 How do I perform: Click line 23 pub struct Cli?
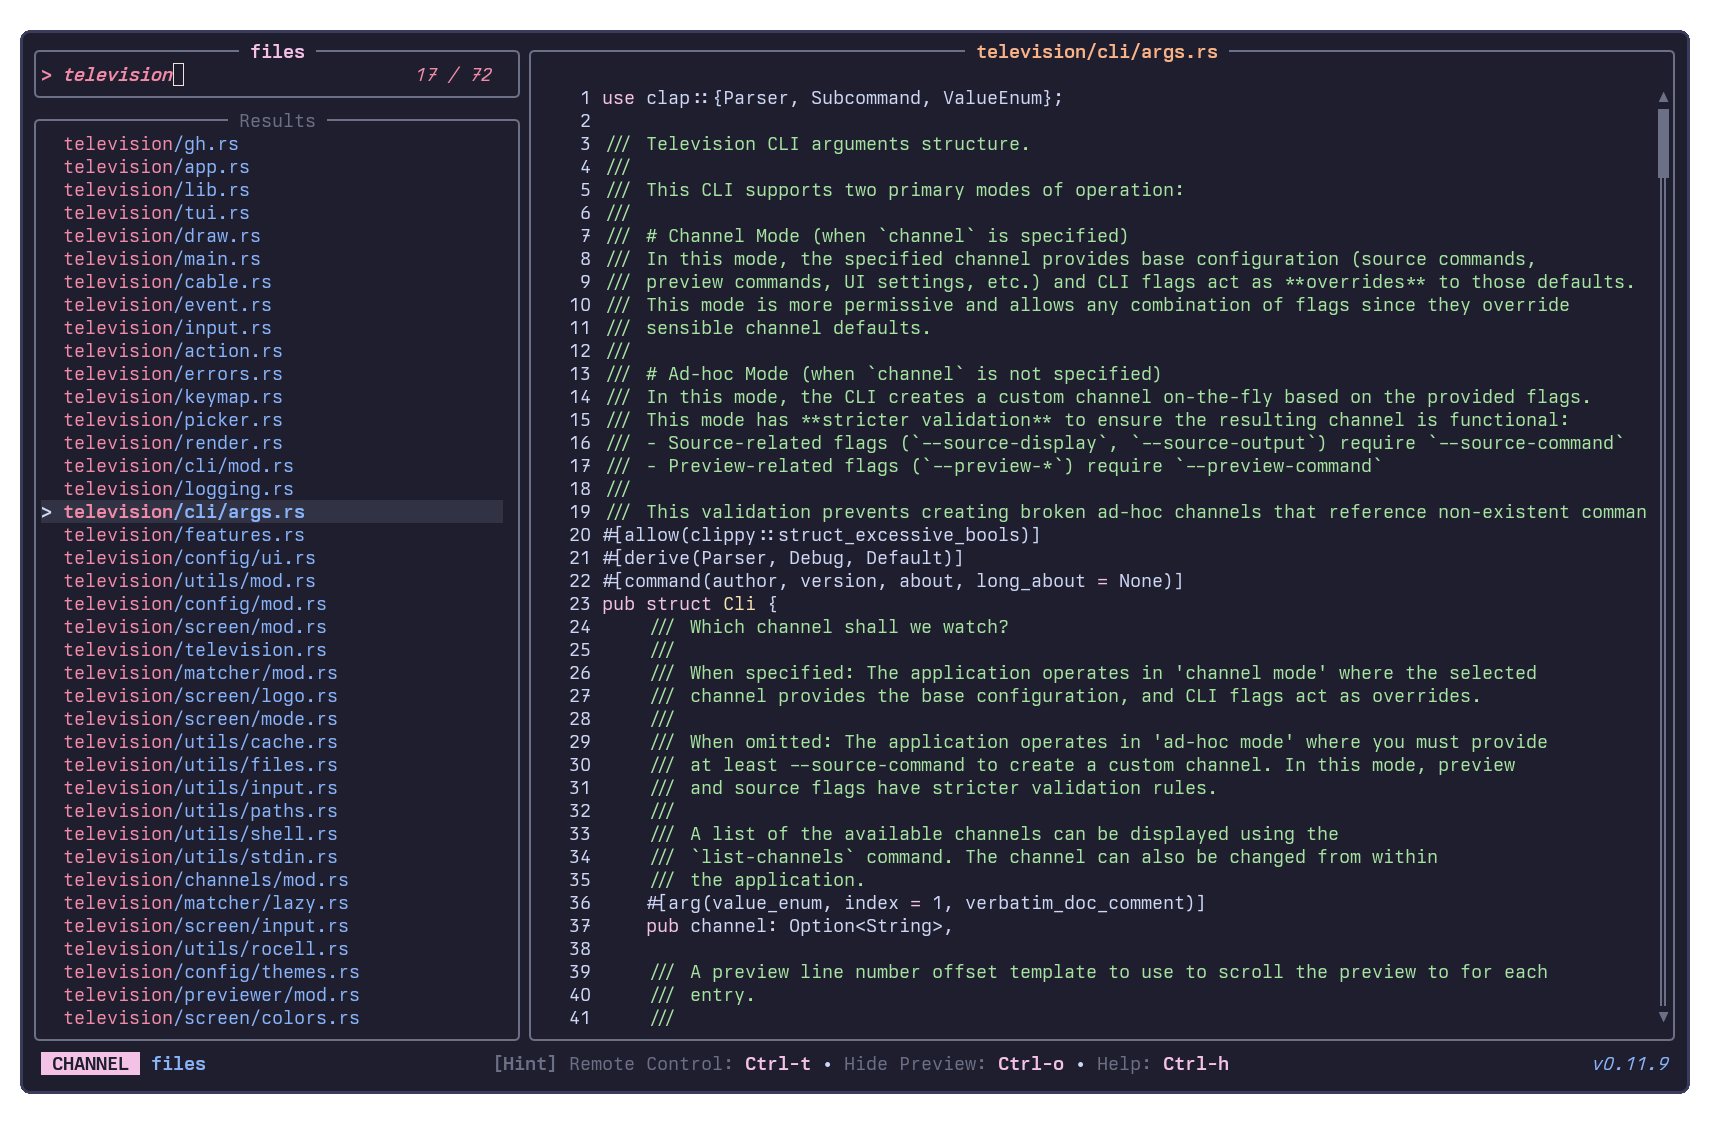coord(689,604)
